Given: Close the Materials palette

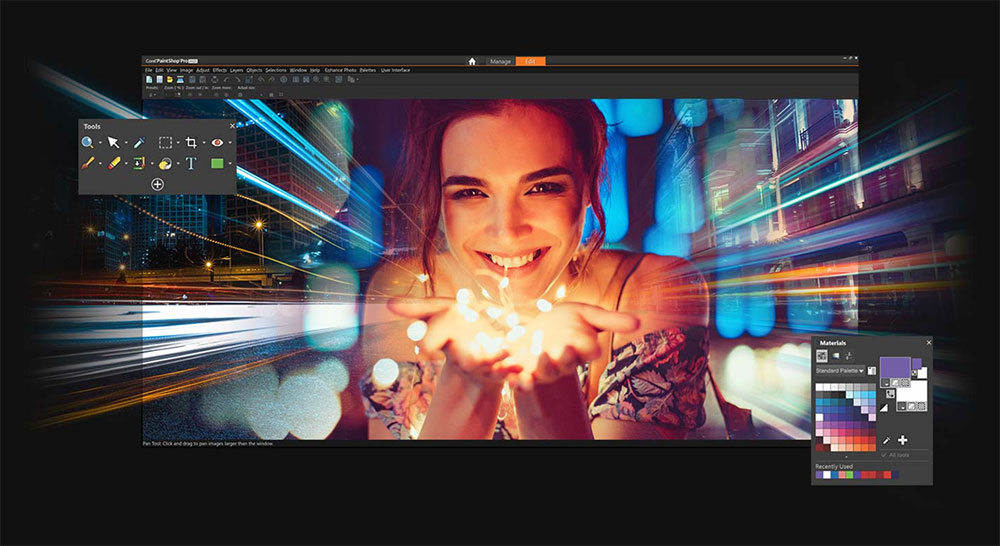Looking at the screenshot, I should (929, 343).
